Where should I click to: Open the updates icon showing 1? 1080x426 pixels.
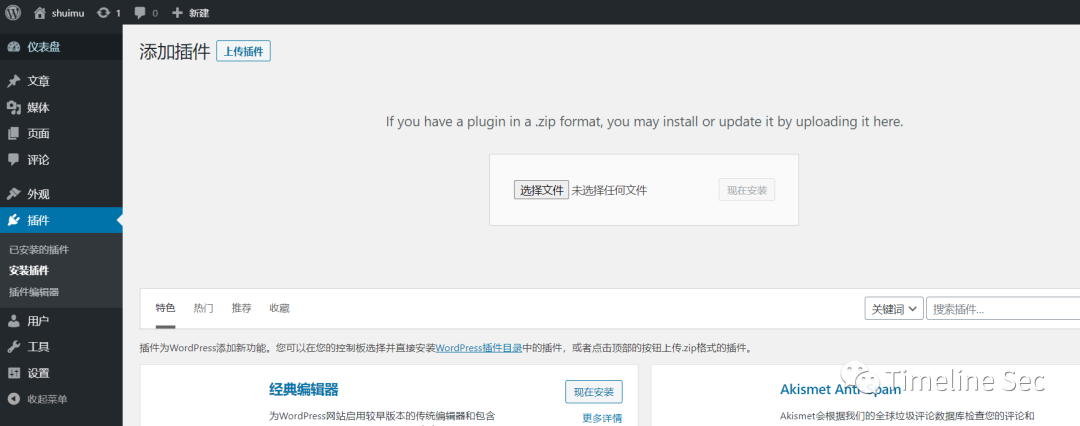click(x=104, y=12)
